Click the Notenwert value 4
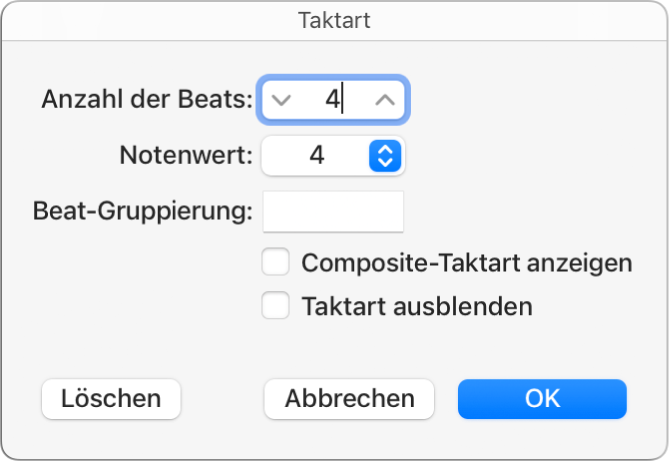This screenshot has width=670, height=463. point(317,155)
